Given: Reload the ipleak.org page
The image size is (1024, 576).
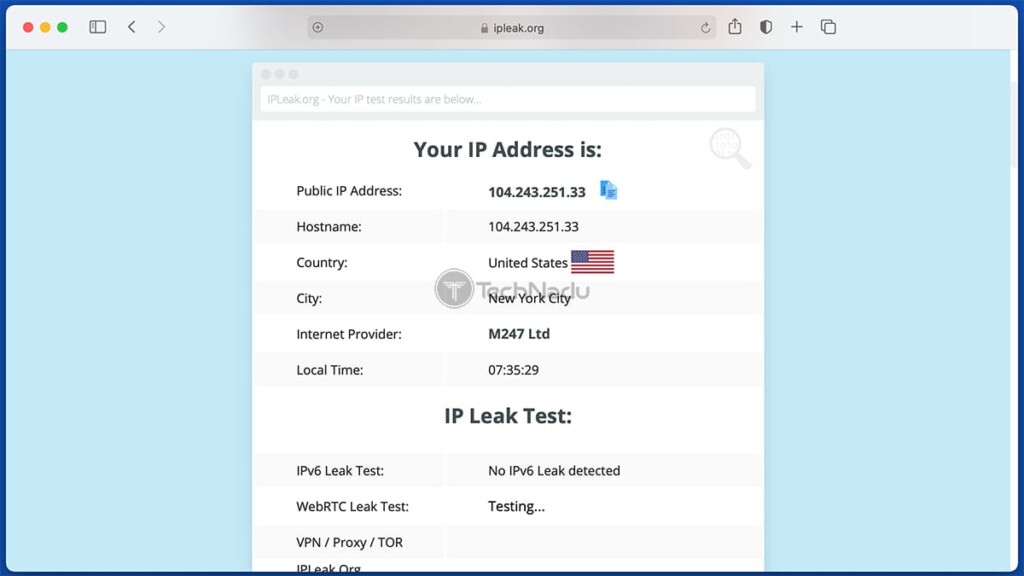Looking at the screenshot, I should 705,27.
